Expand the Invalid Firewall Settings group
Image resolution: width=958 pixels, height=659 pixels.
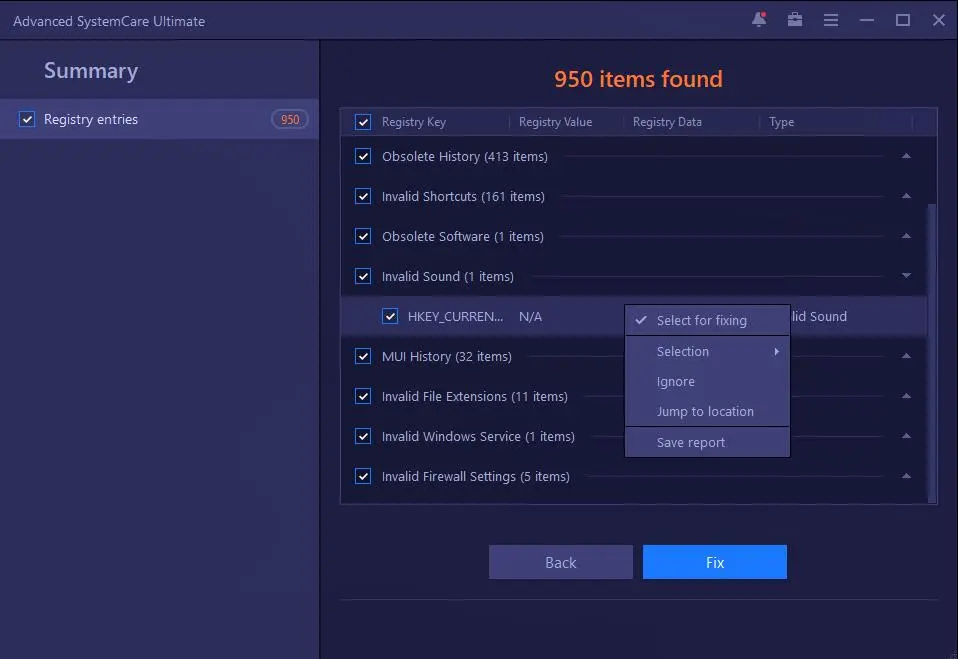click(x=906, y=477)
